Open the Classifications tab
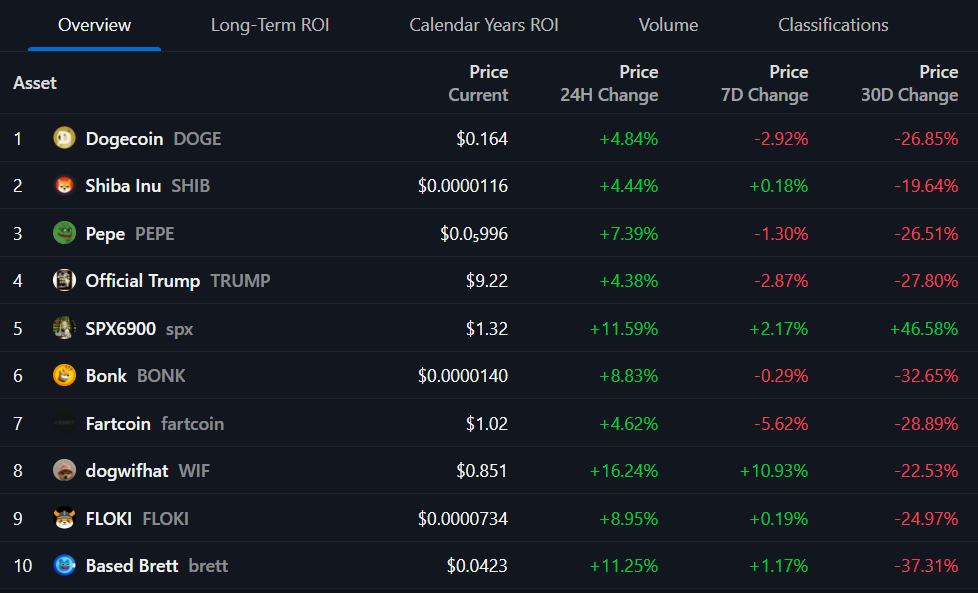The image size is (978, 593). (833, 25)
